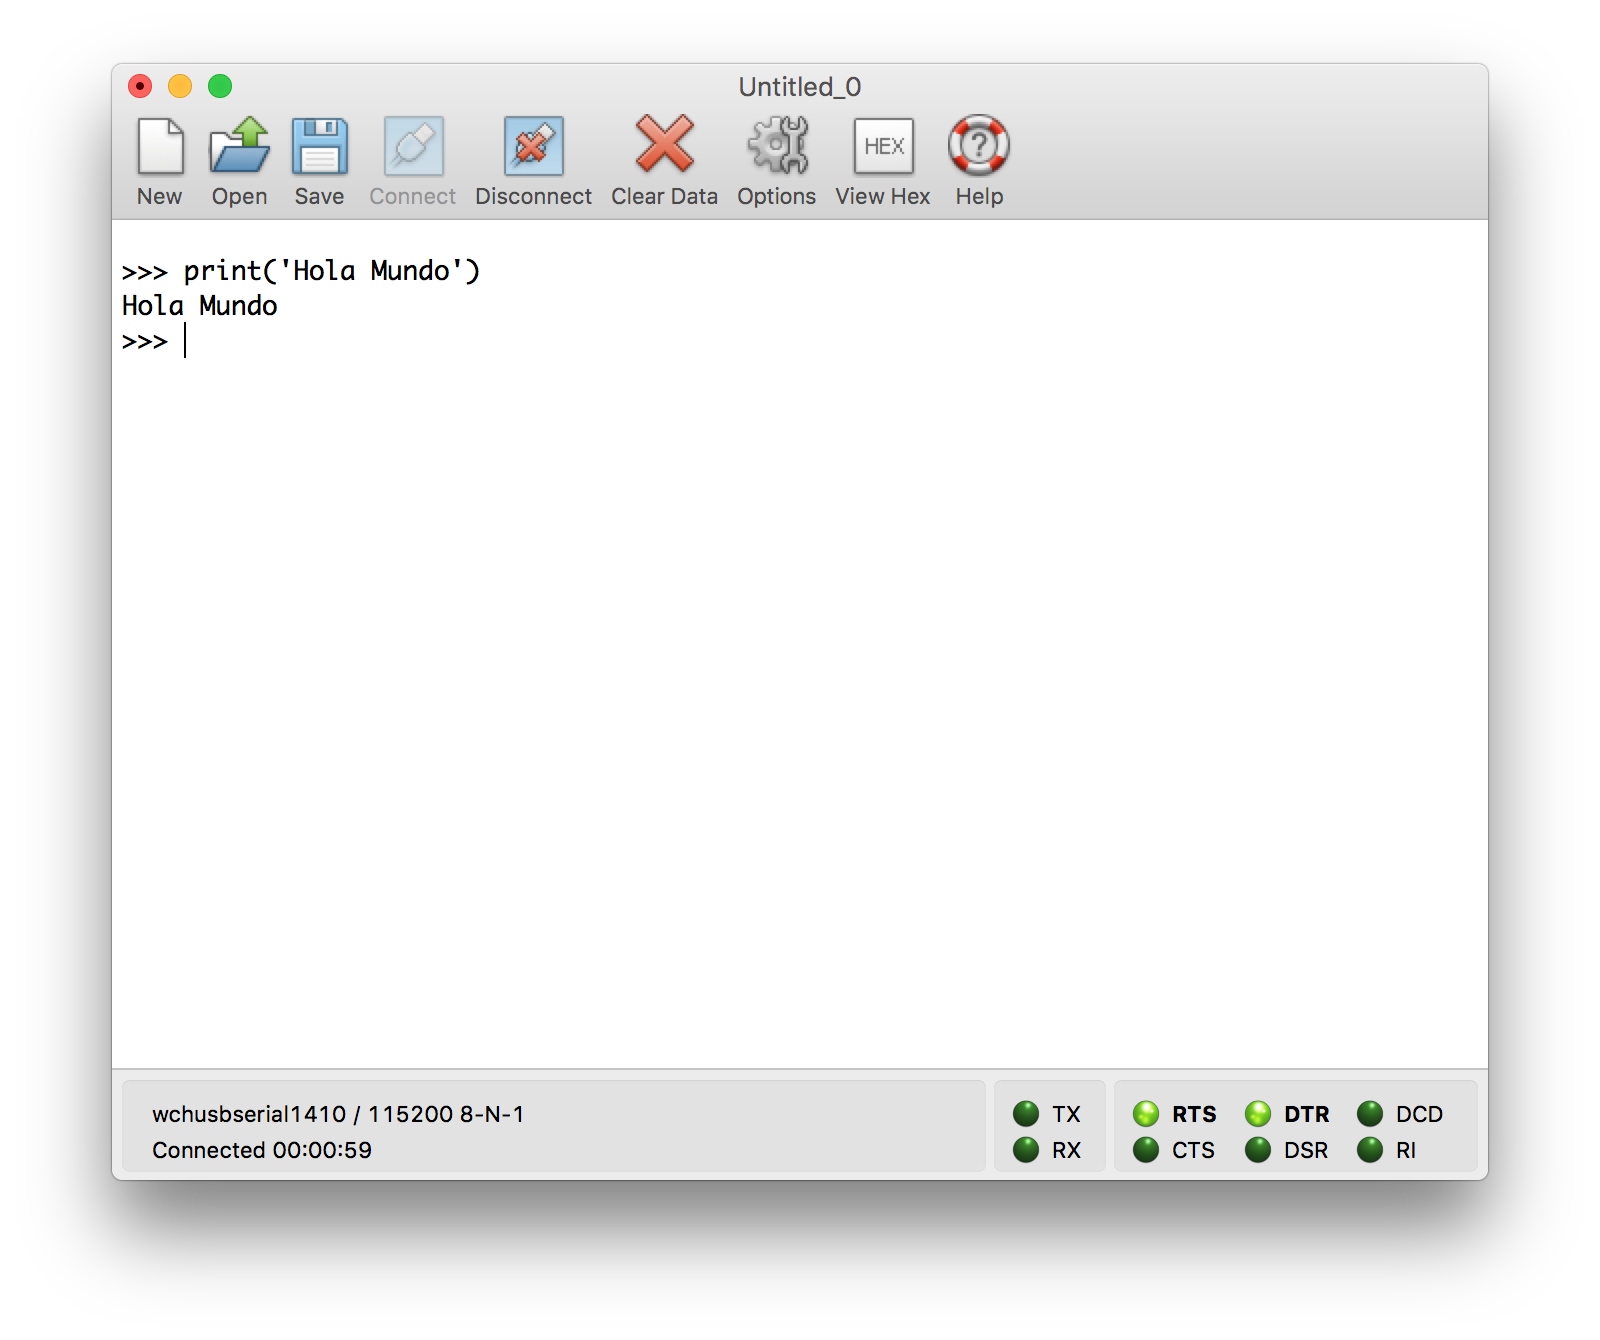Click the CTS status LED
The width and height of the screenshot is (1600, 1340).
[x=1146, y=1150]
